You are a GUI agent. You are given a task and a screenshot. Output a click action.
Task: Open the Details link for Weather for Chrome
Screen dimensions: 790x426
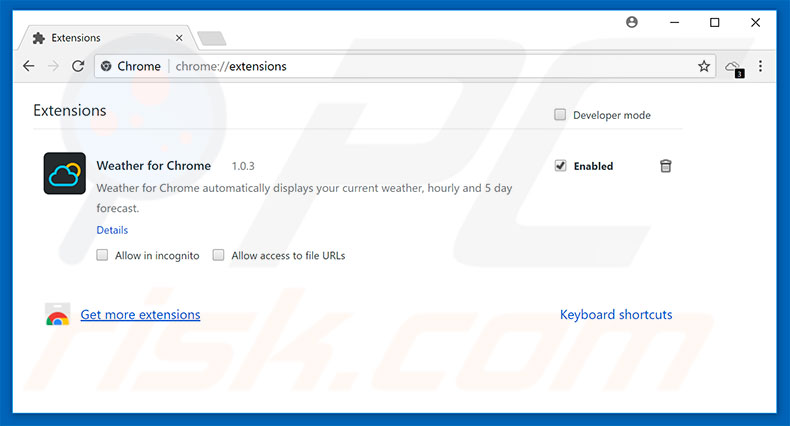coord(112,230)
